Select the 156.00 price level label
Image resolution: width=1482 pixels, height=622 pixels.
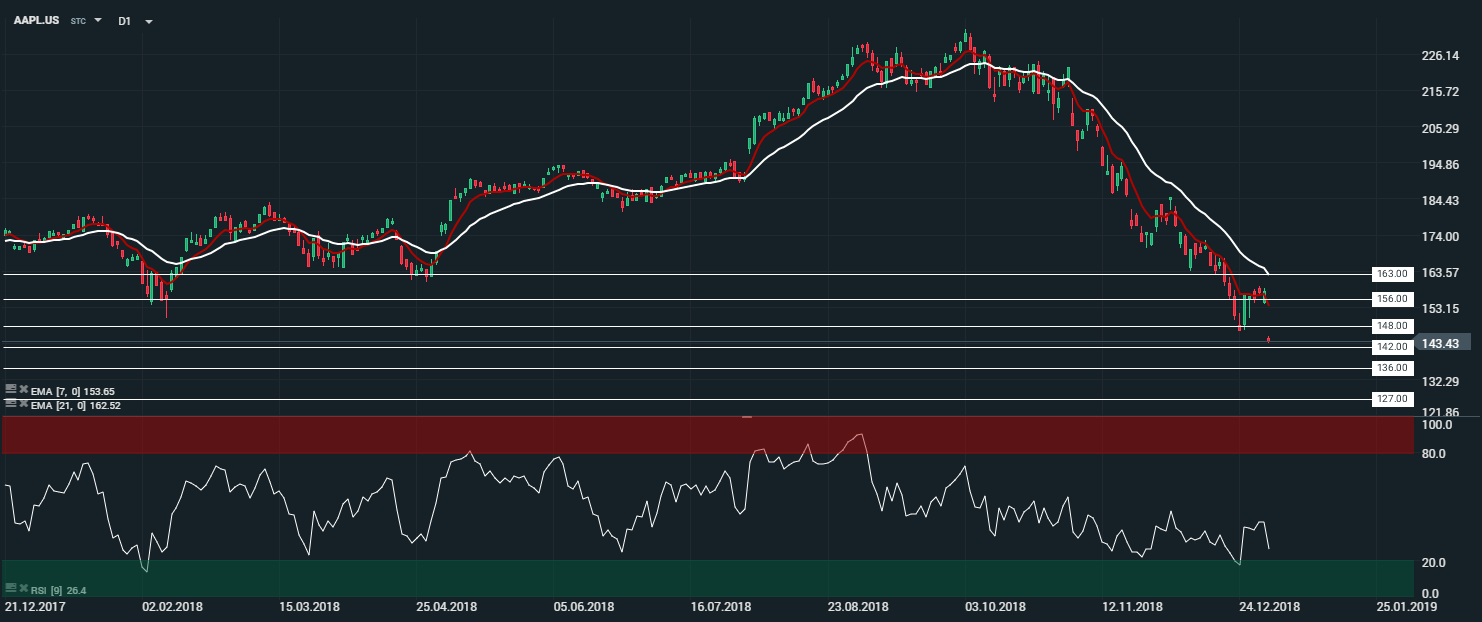click(x=1393, y=299)
